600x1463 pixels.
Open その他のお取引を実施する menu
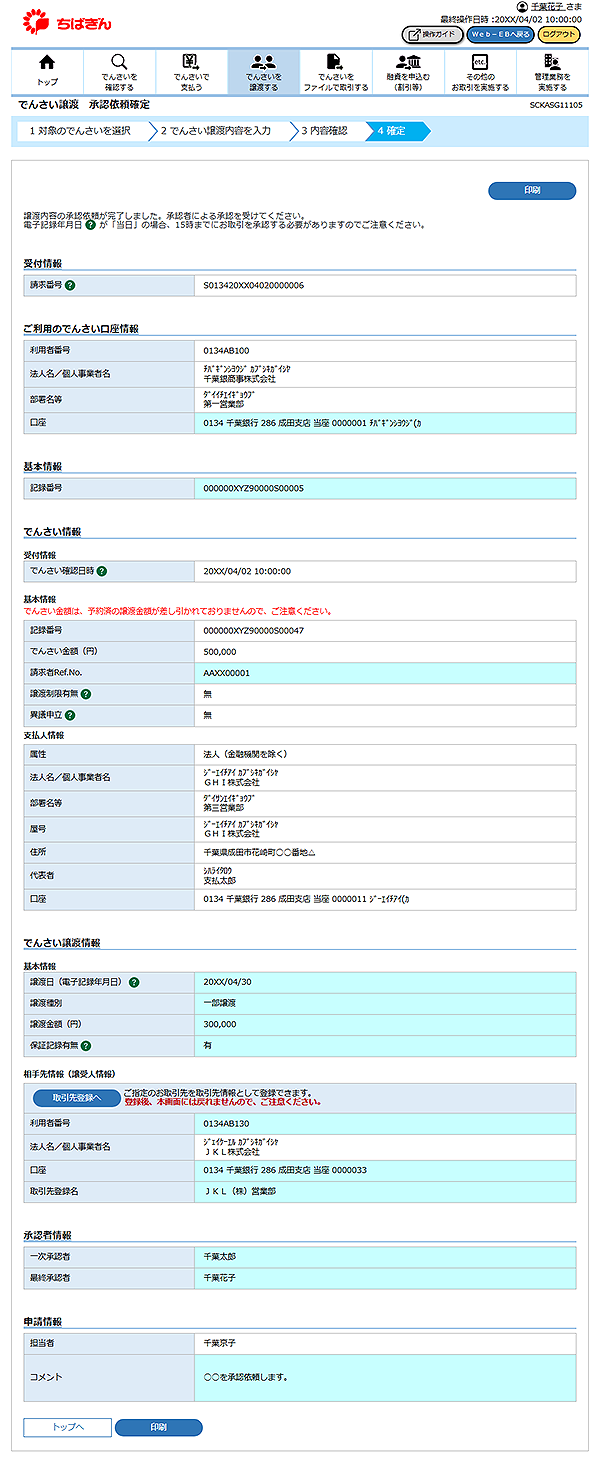click(x=480, y=71)
